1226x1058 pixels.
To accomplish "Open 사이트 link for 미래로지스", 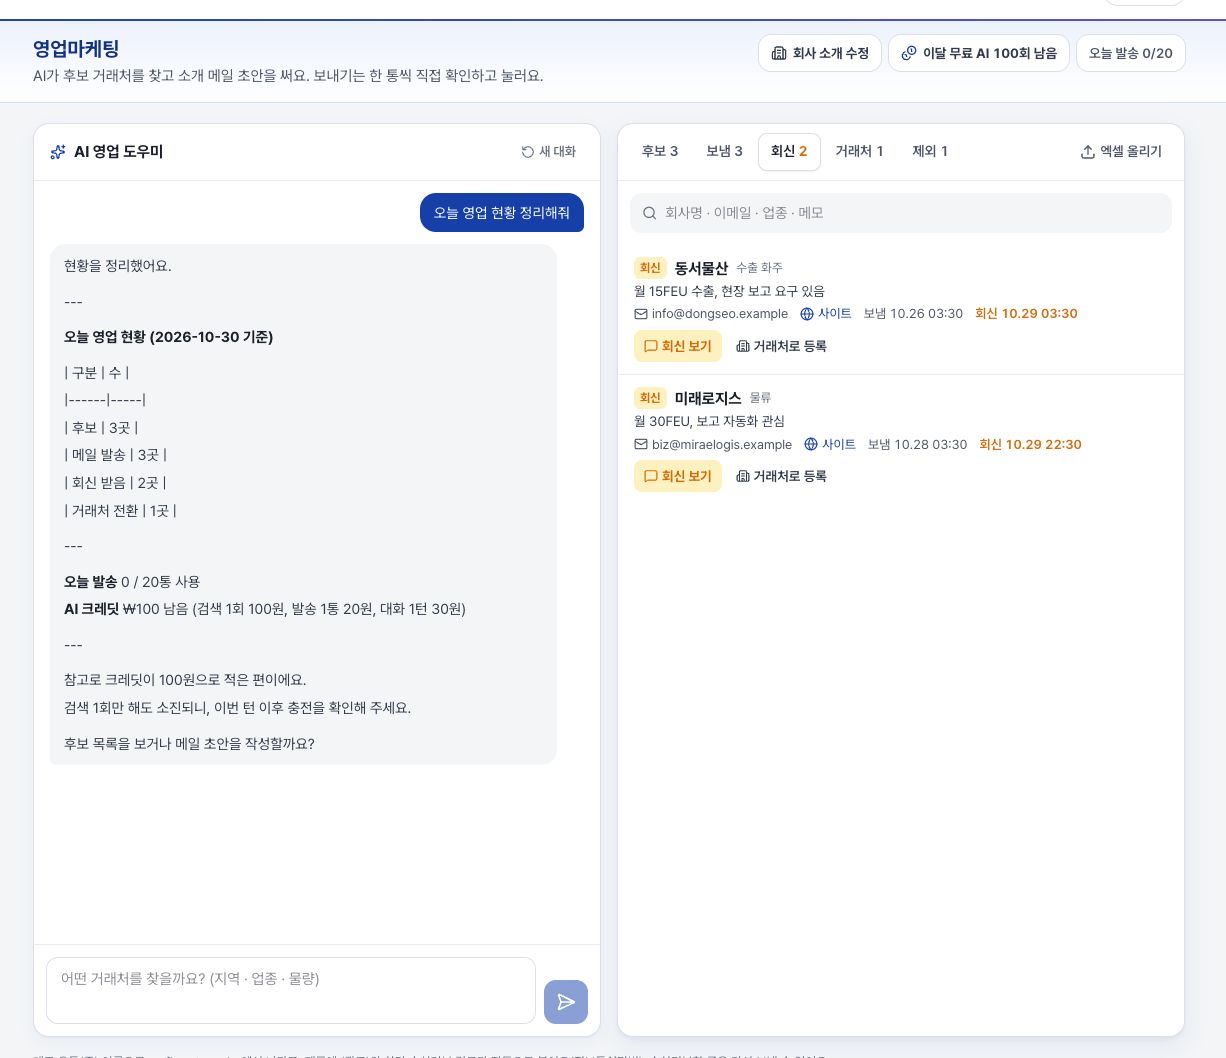I will point(830,444).
